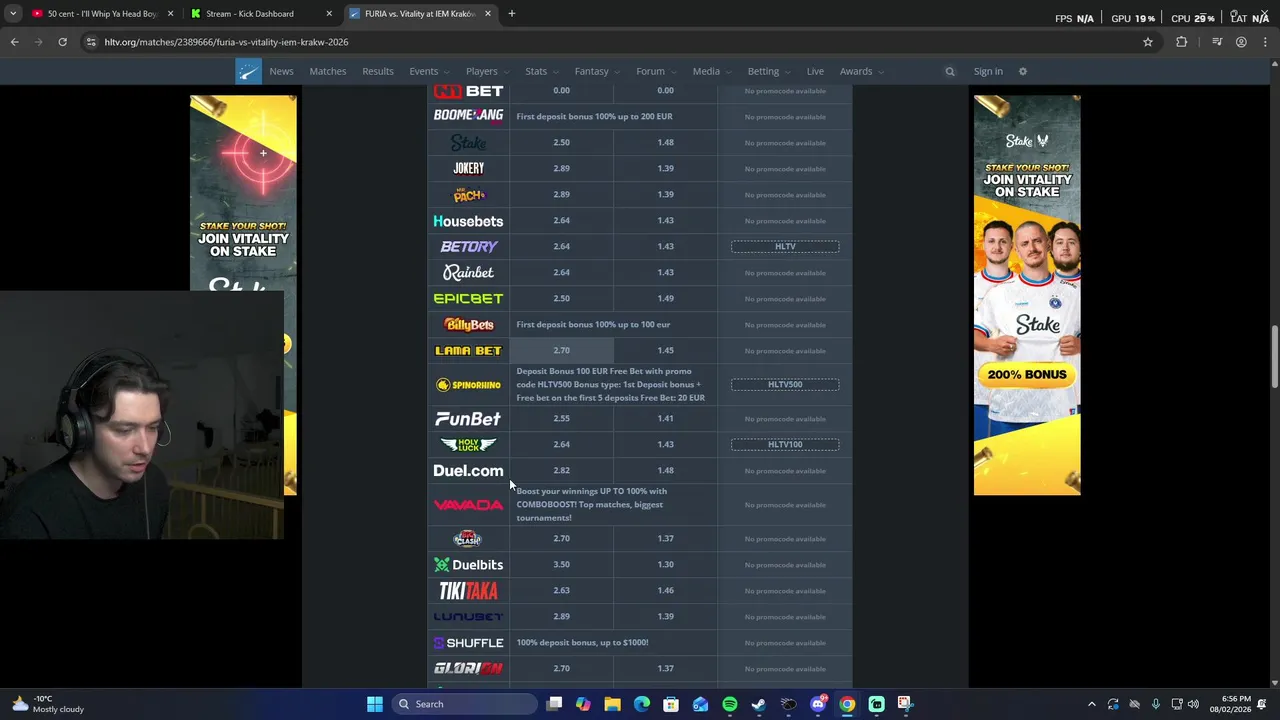Screen dimensions: 1280x720
Task: Reload the page with the refresh icon
Action: coord(62,42)
